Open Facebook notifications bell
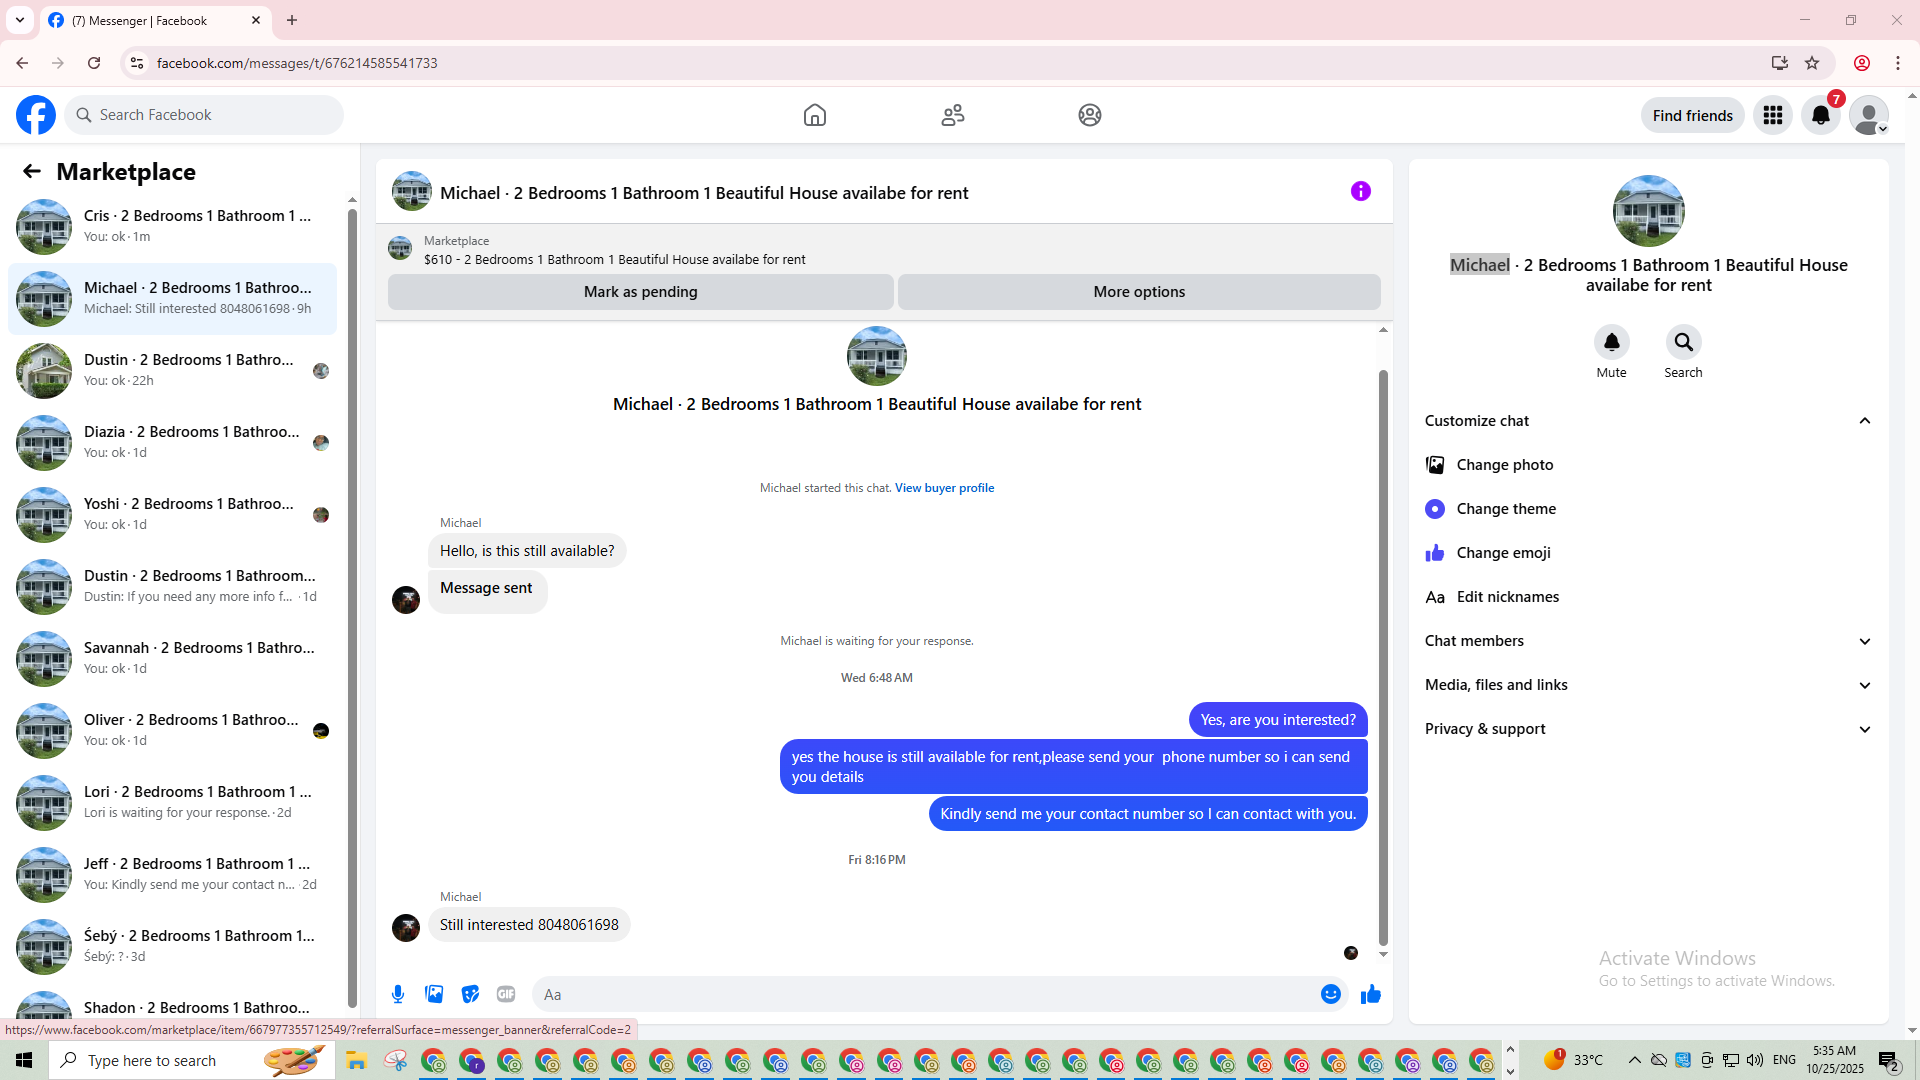The image size is (1920, 1080). click(x=1820, y=116)
